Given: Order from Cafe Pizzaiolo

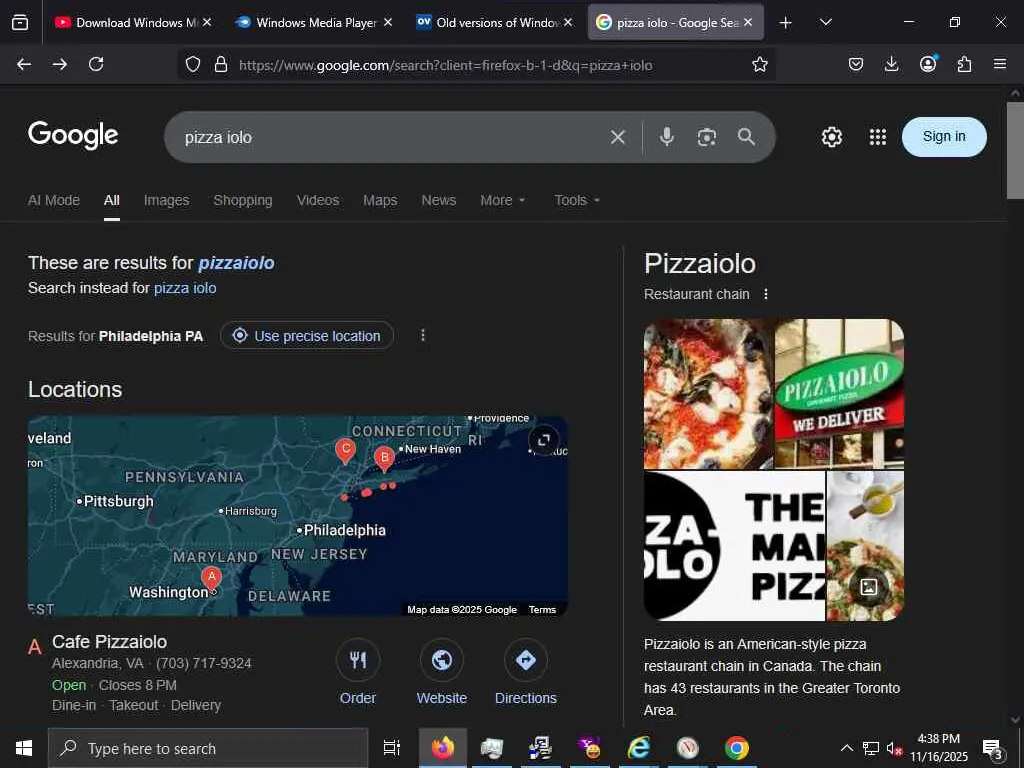Looking at the screenshot, I should [358, 672].
